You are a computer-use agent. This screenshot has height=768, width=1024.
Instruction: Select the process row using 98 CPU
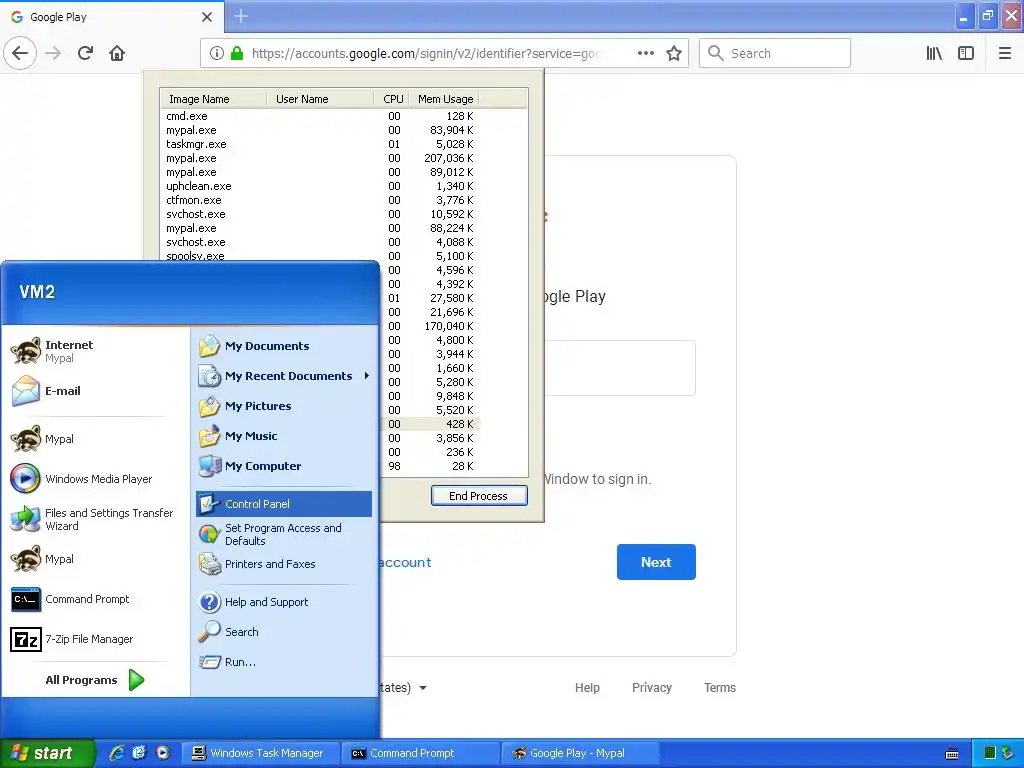coord(430,466)
